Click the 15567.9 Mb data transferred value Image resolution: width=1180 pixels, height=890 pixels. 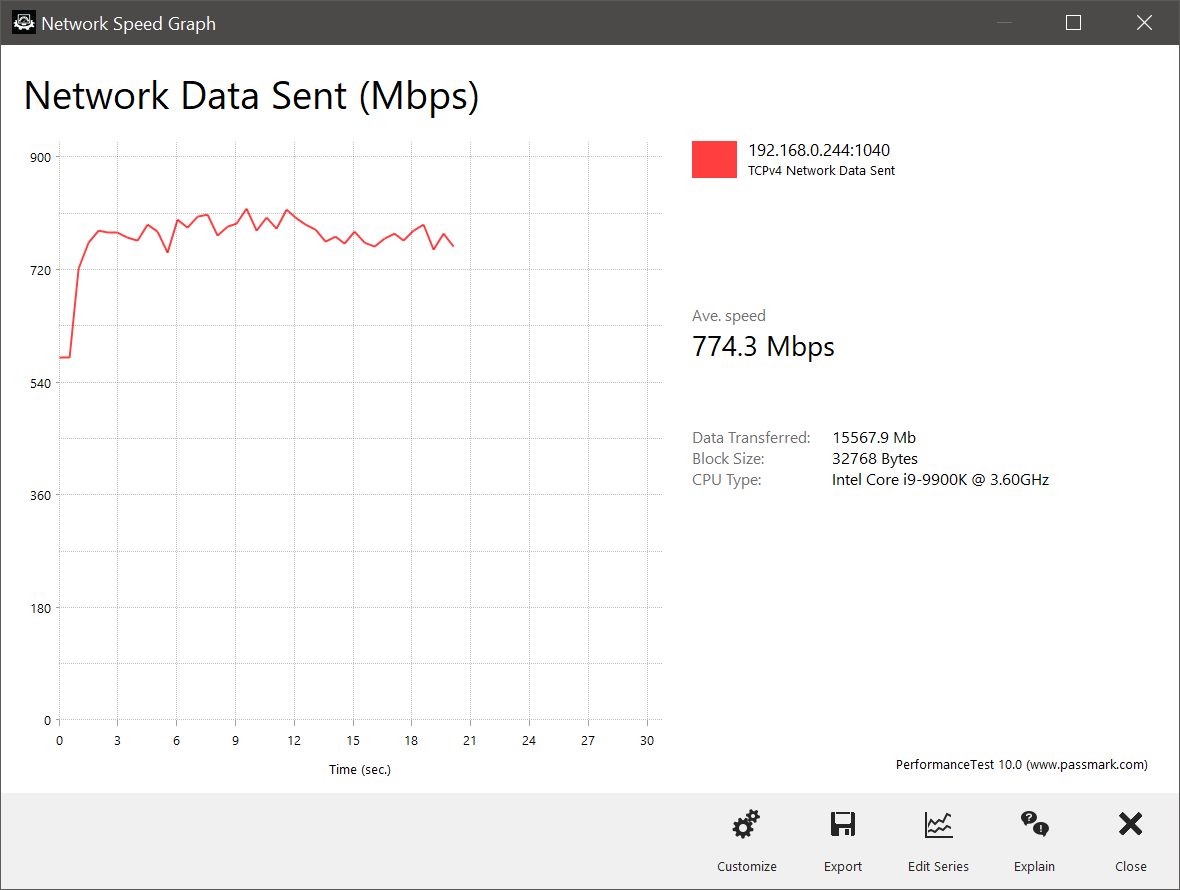874,438
